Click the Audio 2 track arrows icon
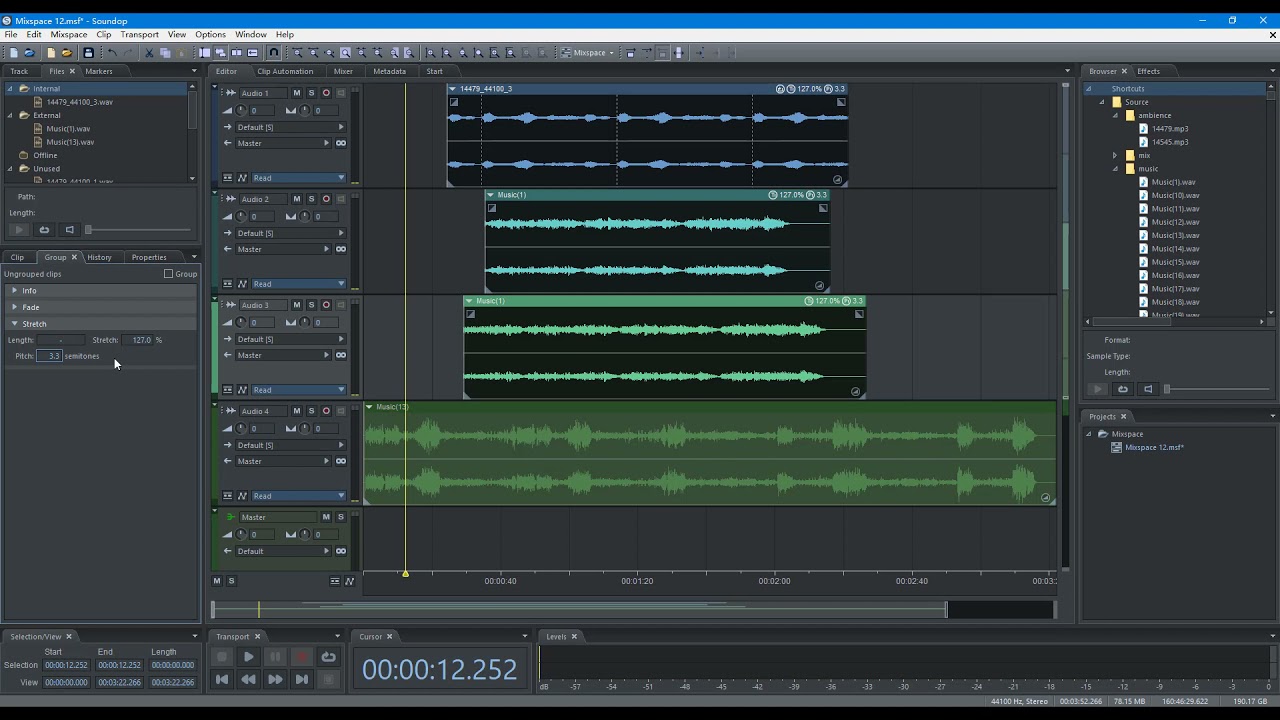The height and width of the screenshot is (720, 1280). click(x=231, y=199)
